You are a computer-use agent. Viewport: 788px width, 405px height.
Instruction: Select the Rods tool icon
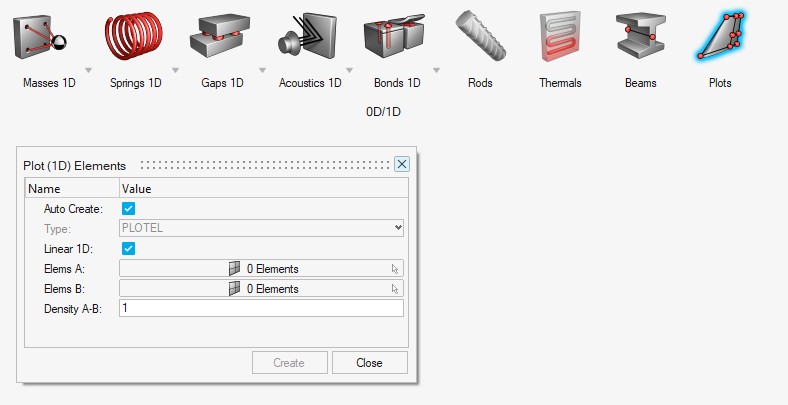480,36
